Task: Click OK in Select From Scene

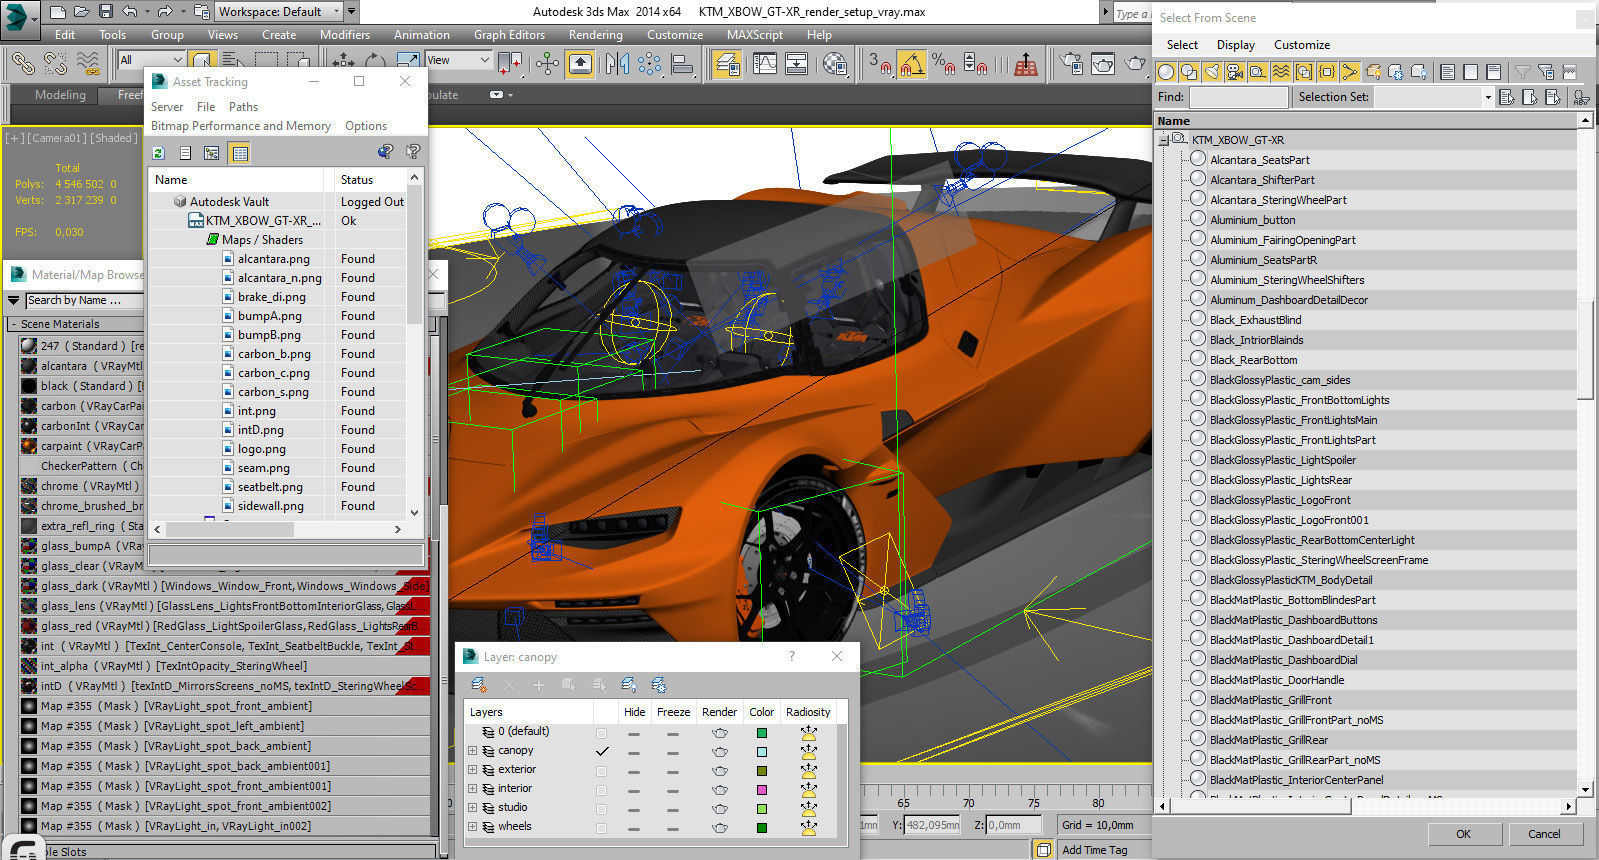Action: coord(1463,834)
